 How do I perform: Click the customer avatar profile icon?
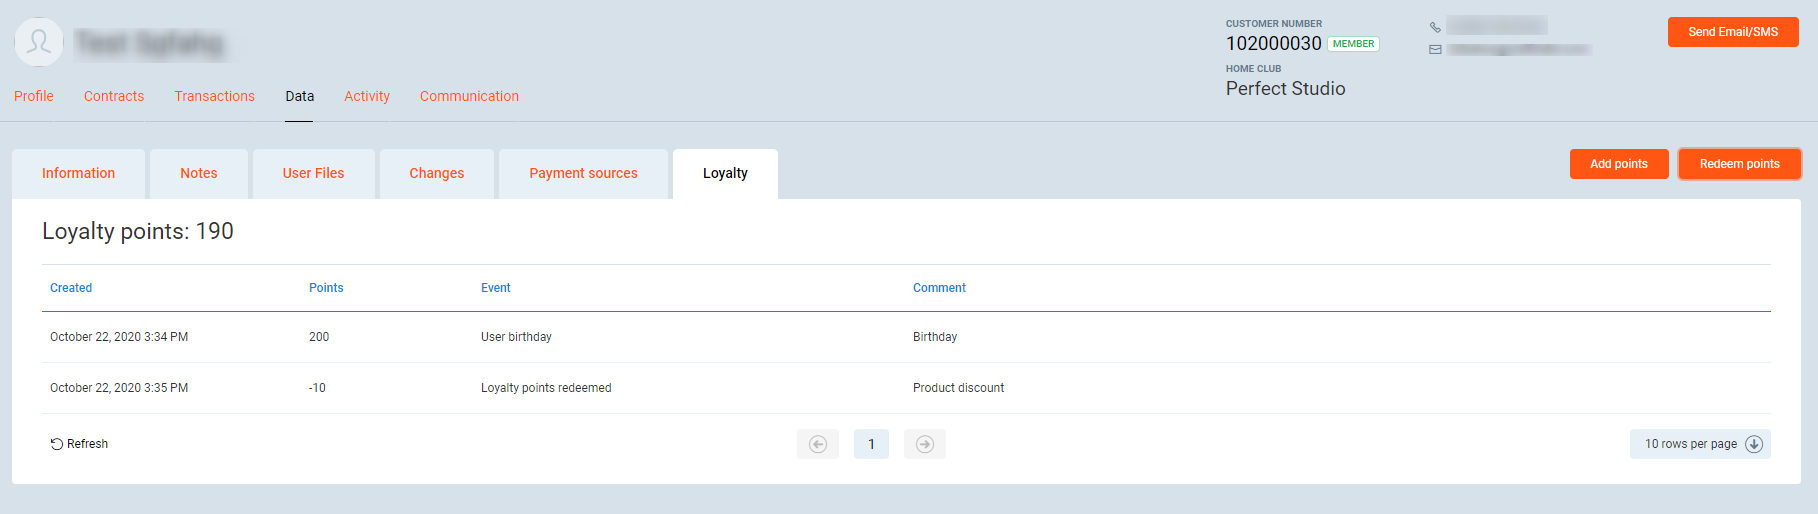coord(39,42)
